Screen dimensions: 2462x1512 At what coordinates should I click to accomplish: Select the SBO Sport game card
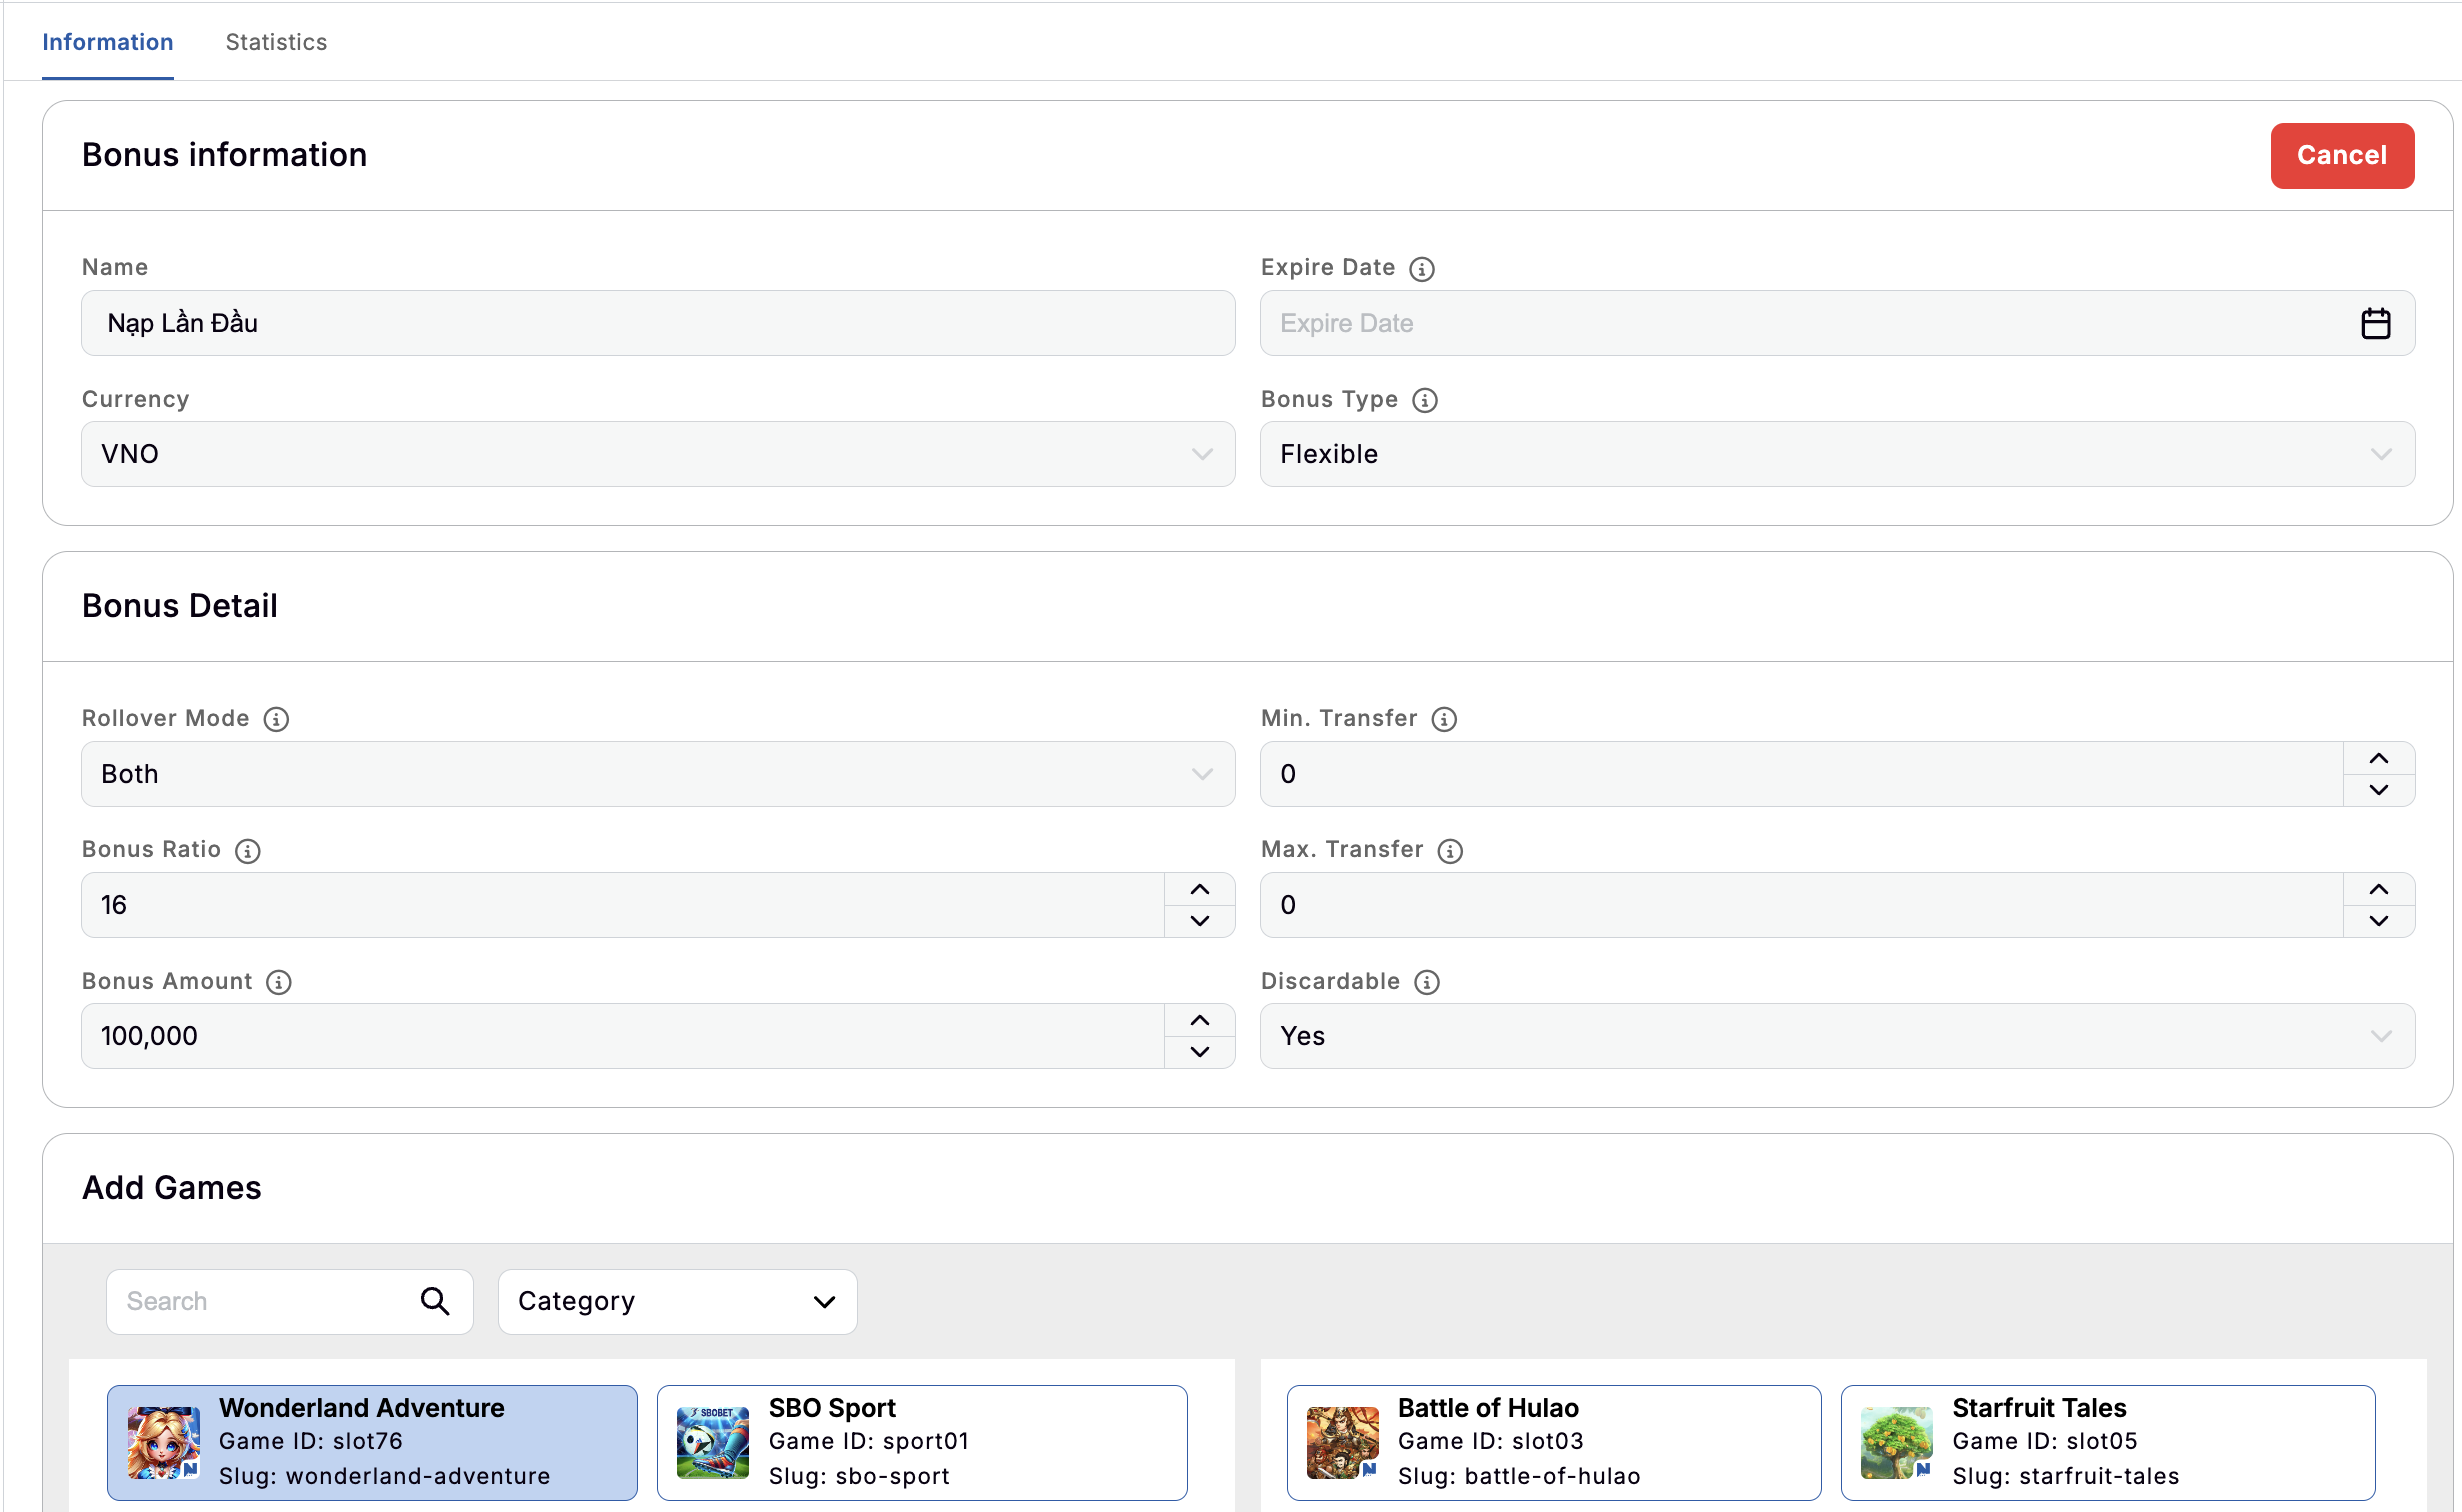pyautogui.click(x=921, y=1442)
